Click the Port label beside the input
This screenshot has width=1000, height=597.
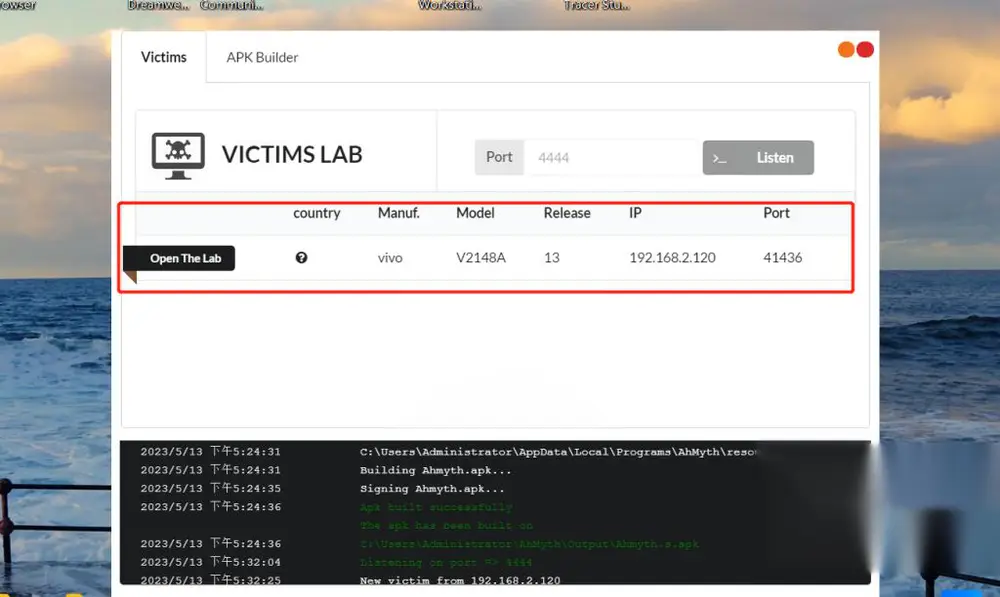pyautogui.click(x=499, y=158)
